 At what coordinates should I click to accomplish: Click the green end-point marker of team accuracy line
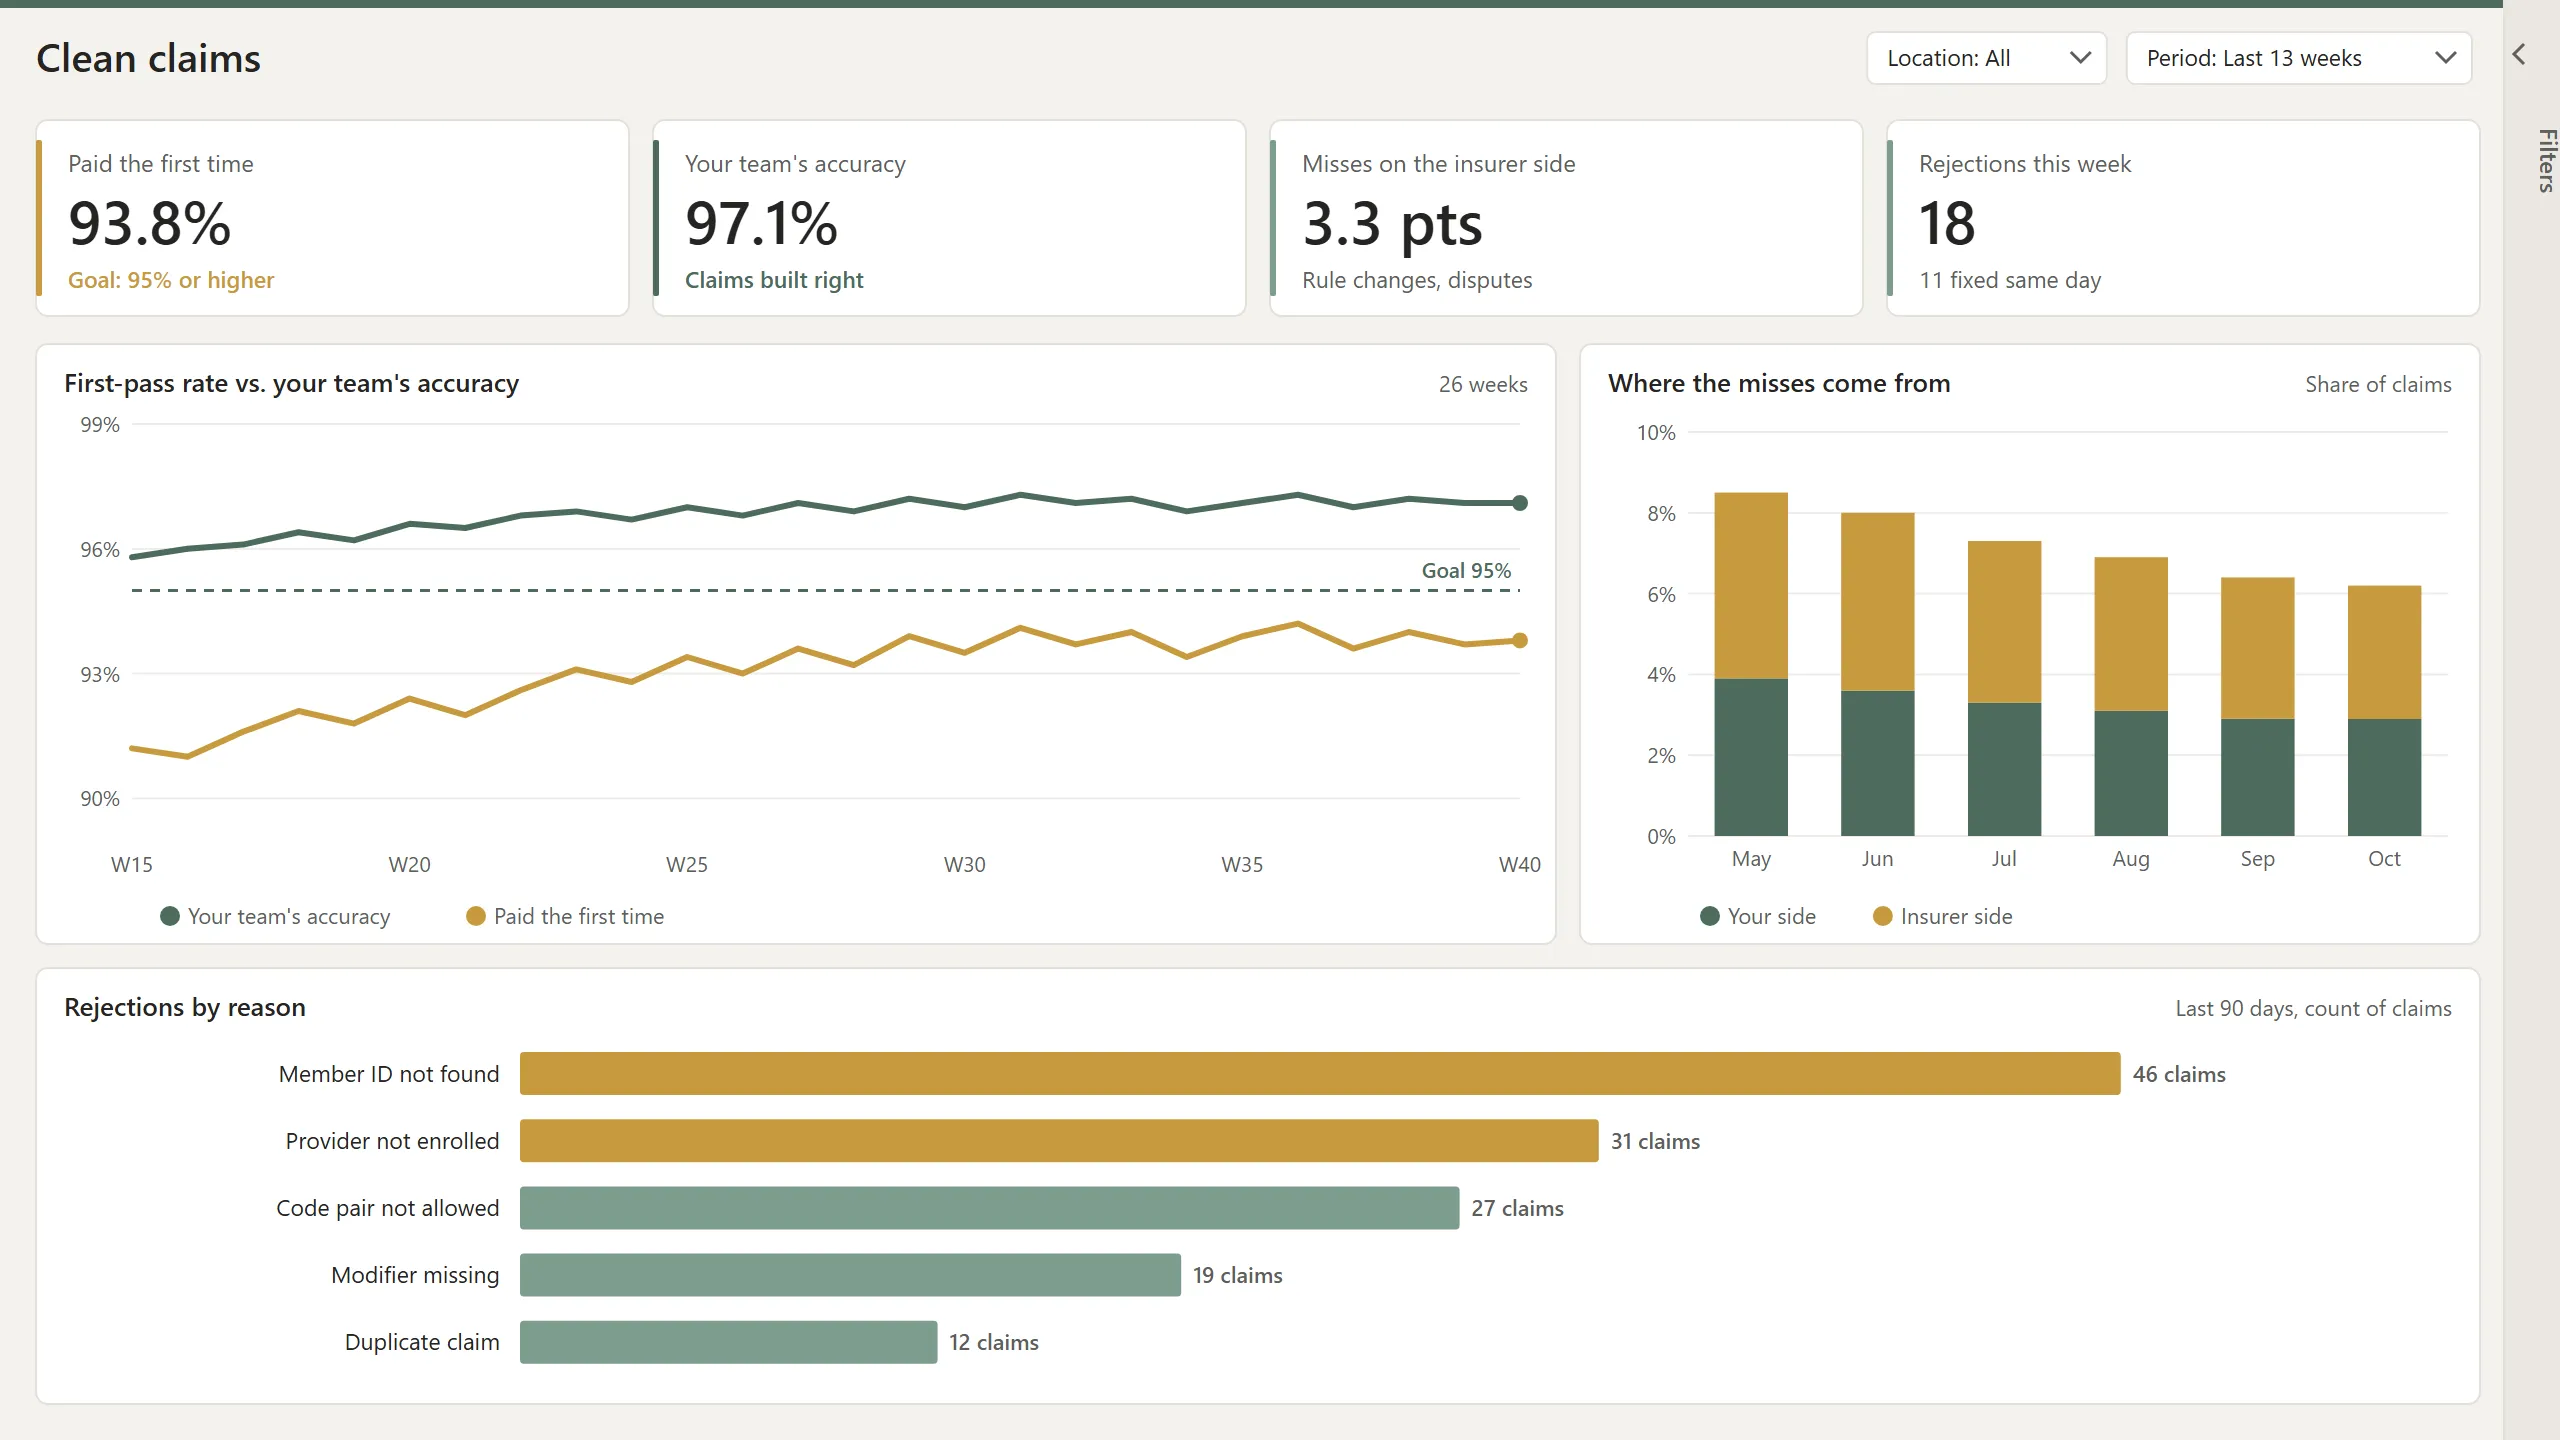click(x=1520, y=503)
